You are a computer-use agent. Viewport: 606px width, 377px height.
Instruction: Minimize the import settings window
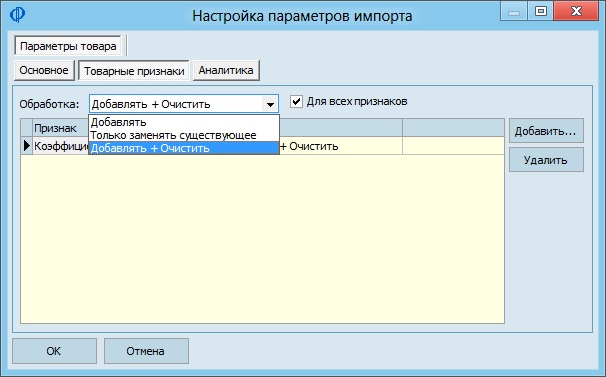514,11
